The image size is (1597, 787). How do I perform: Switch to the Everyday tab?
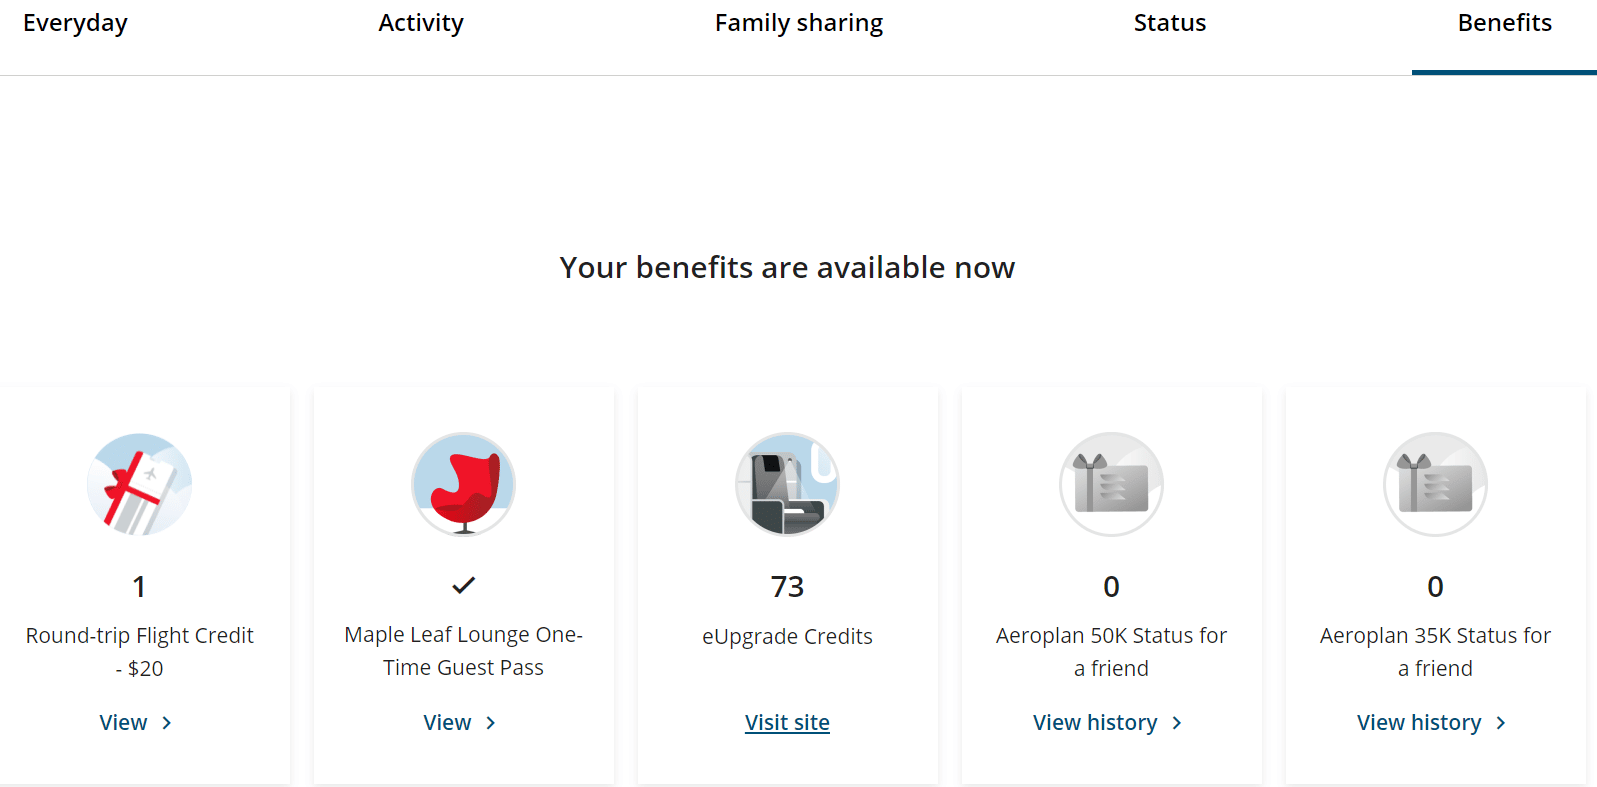pos(75,23)
